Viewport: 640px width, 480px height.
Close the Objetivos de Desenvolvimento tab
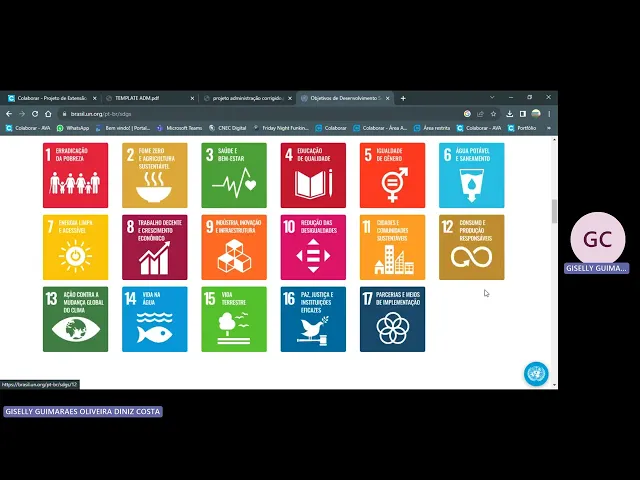click(388, 98)
